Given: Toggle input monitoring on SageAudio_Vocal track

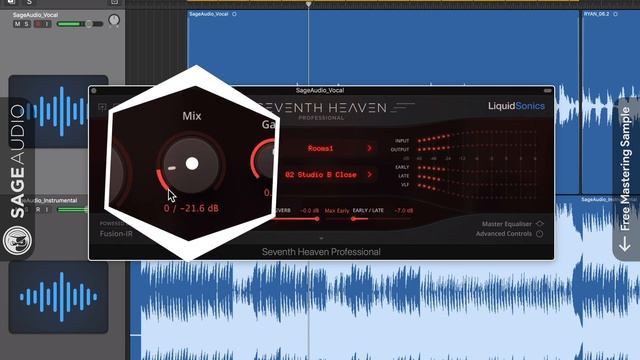Looking at the screenshot, I should tap(47, 24).
